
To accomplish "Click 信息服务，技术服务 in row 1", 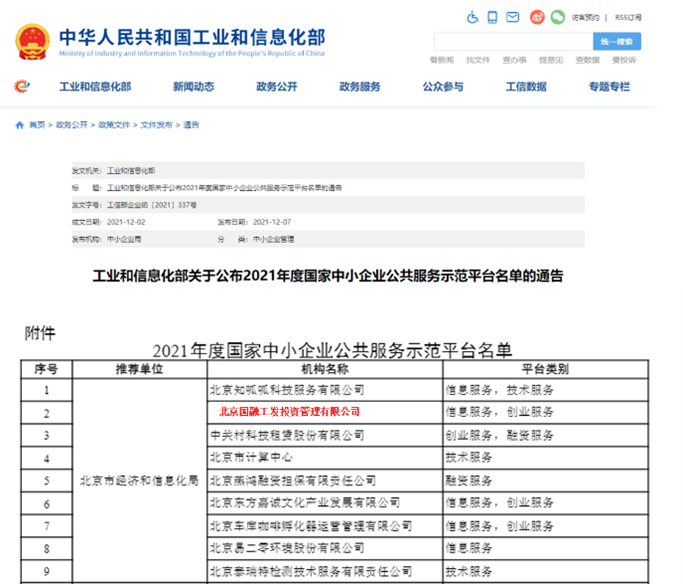I will click(500, 390).
